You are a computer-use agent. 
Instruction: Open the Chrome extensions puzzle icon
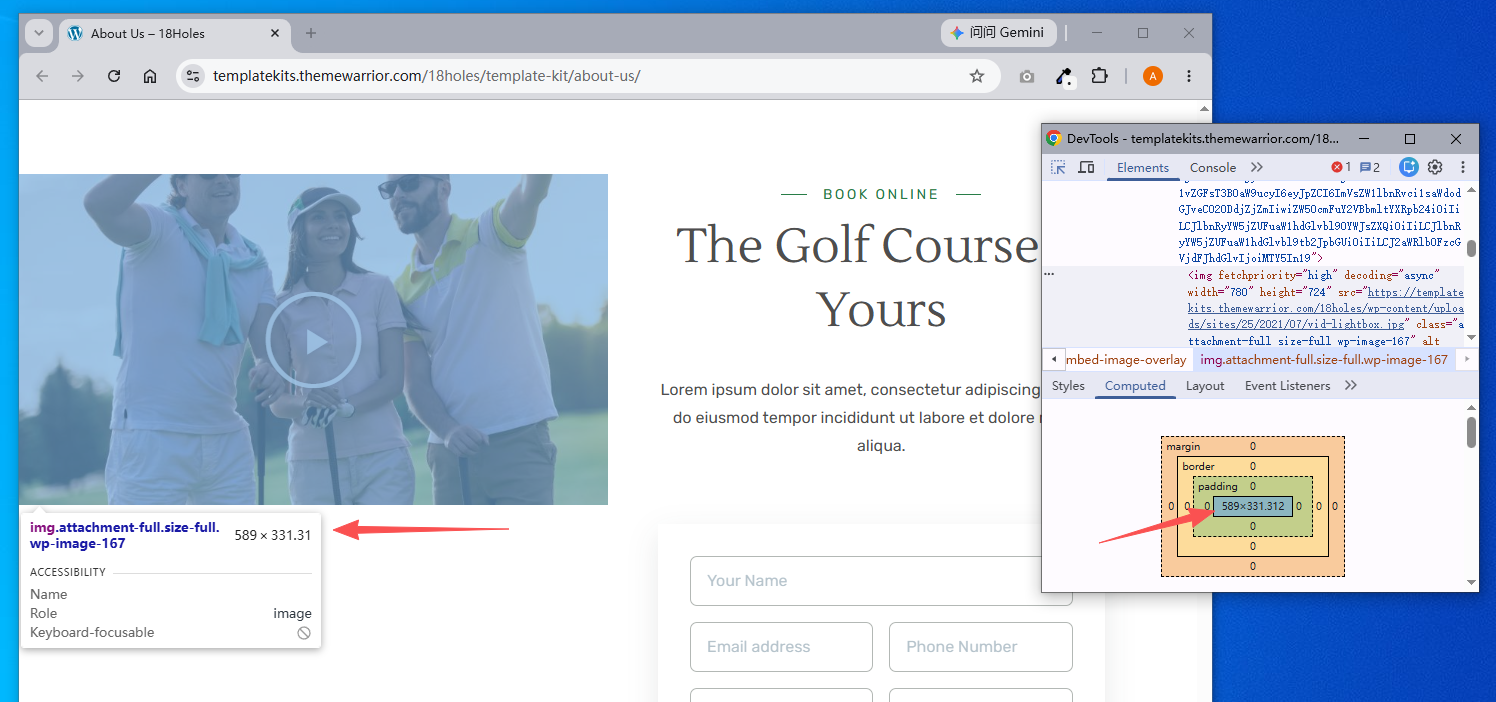1099,76
